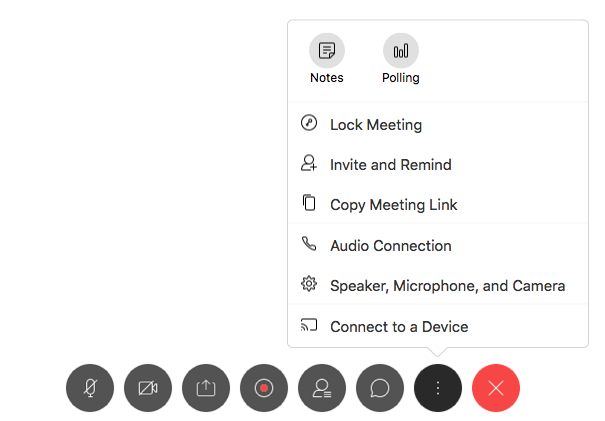Show the participants panel
The image size is (605, 421).
[322, 388]
